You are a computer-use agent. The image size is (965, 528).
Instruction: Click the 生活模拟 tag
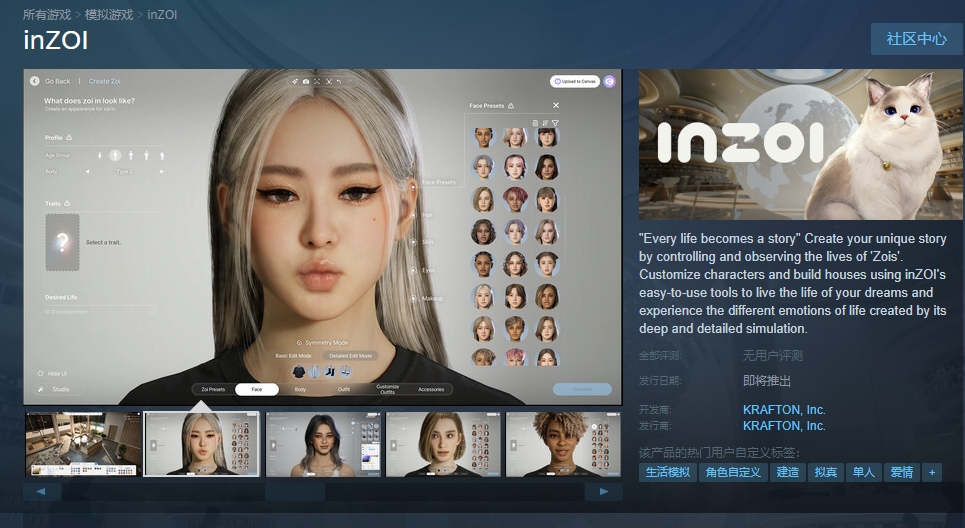pos(667,472)
